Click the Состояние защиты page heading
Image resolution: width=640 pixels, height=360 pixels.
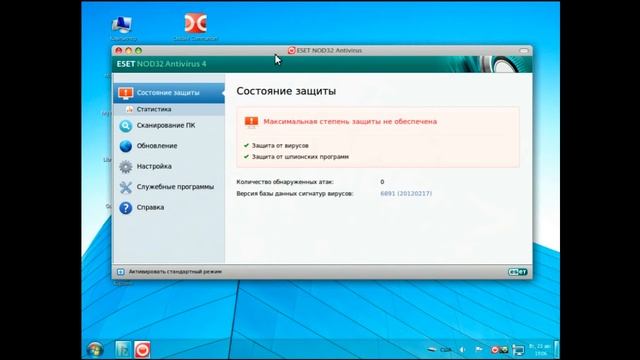(x=286, y=91)
